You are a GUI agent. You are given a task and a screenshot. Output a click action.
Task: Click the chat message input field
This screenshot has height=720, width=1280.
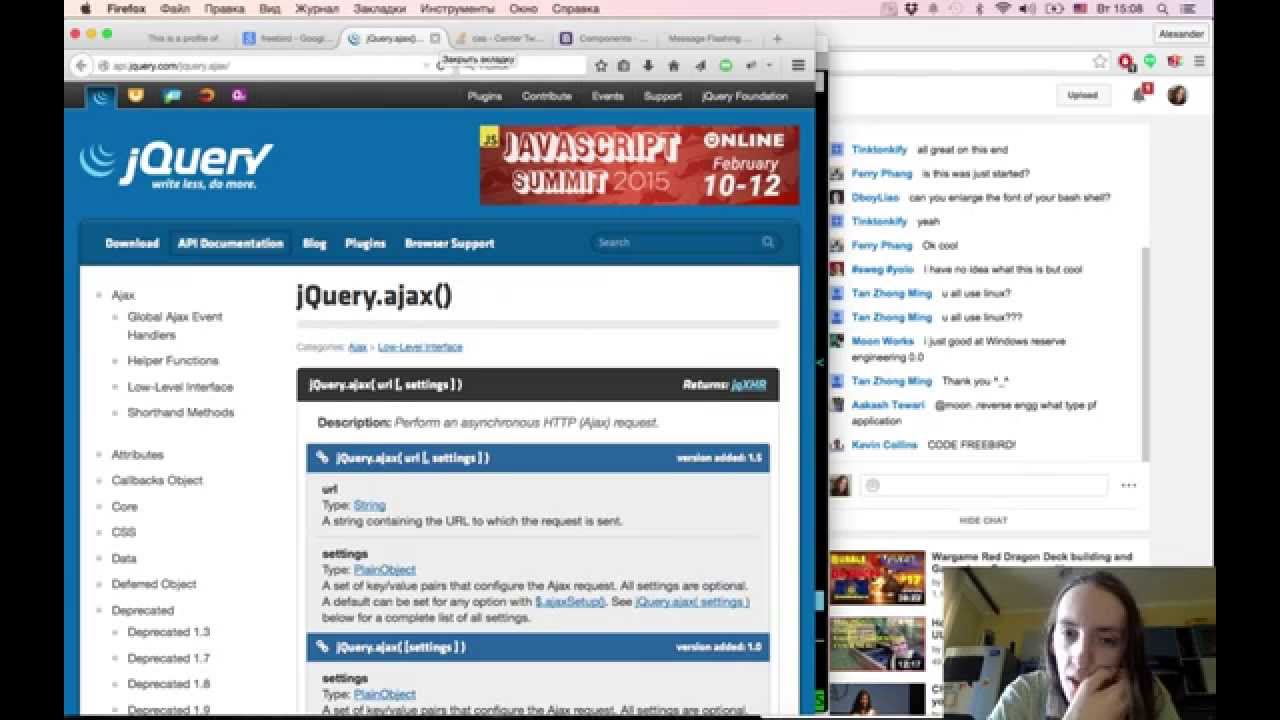point(984,485)
